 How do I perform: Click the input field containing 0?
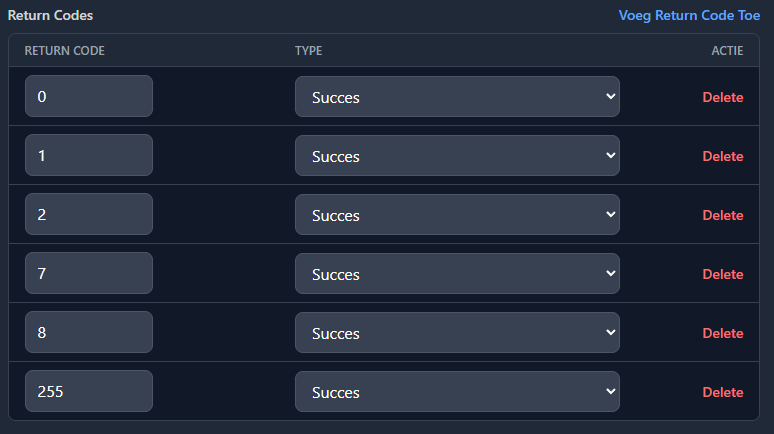tap(89, 97)
